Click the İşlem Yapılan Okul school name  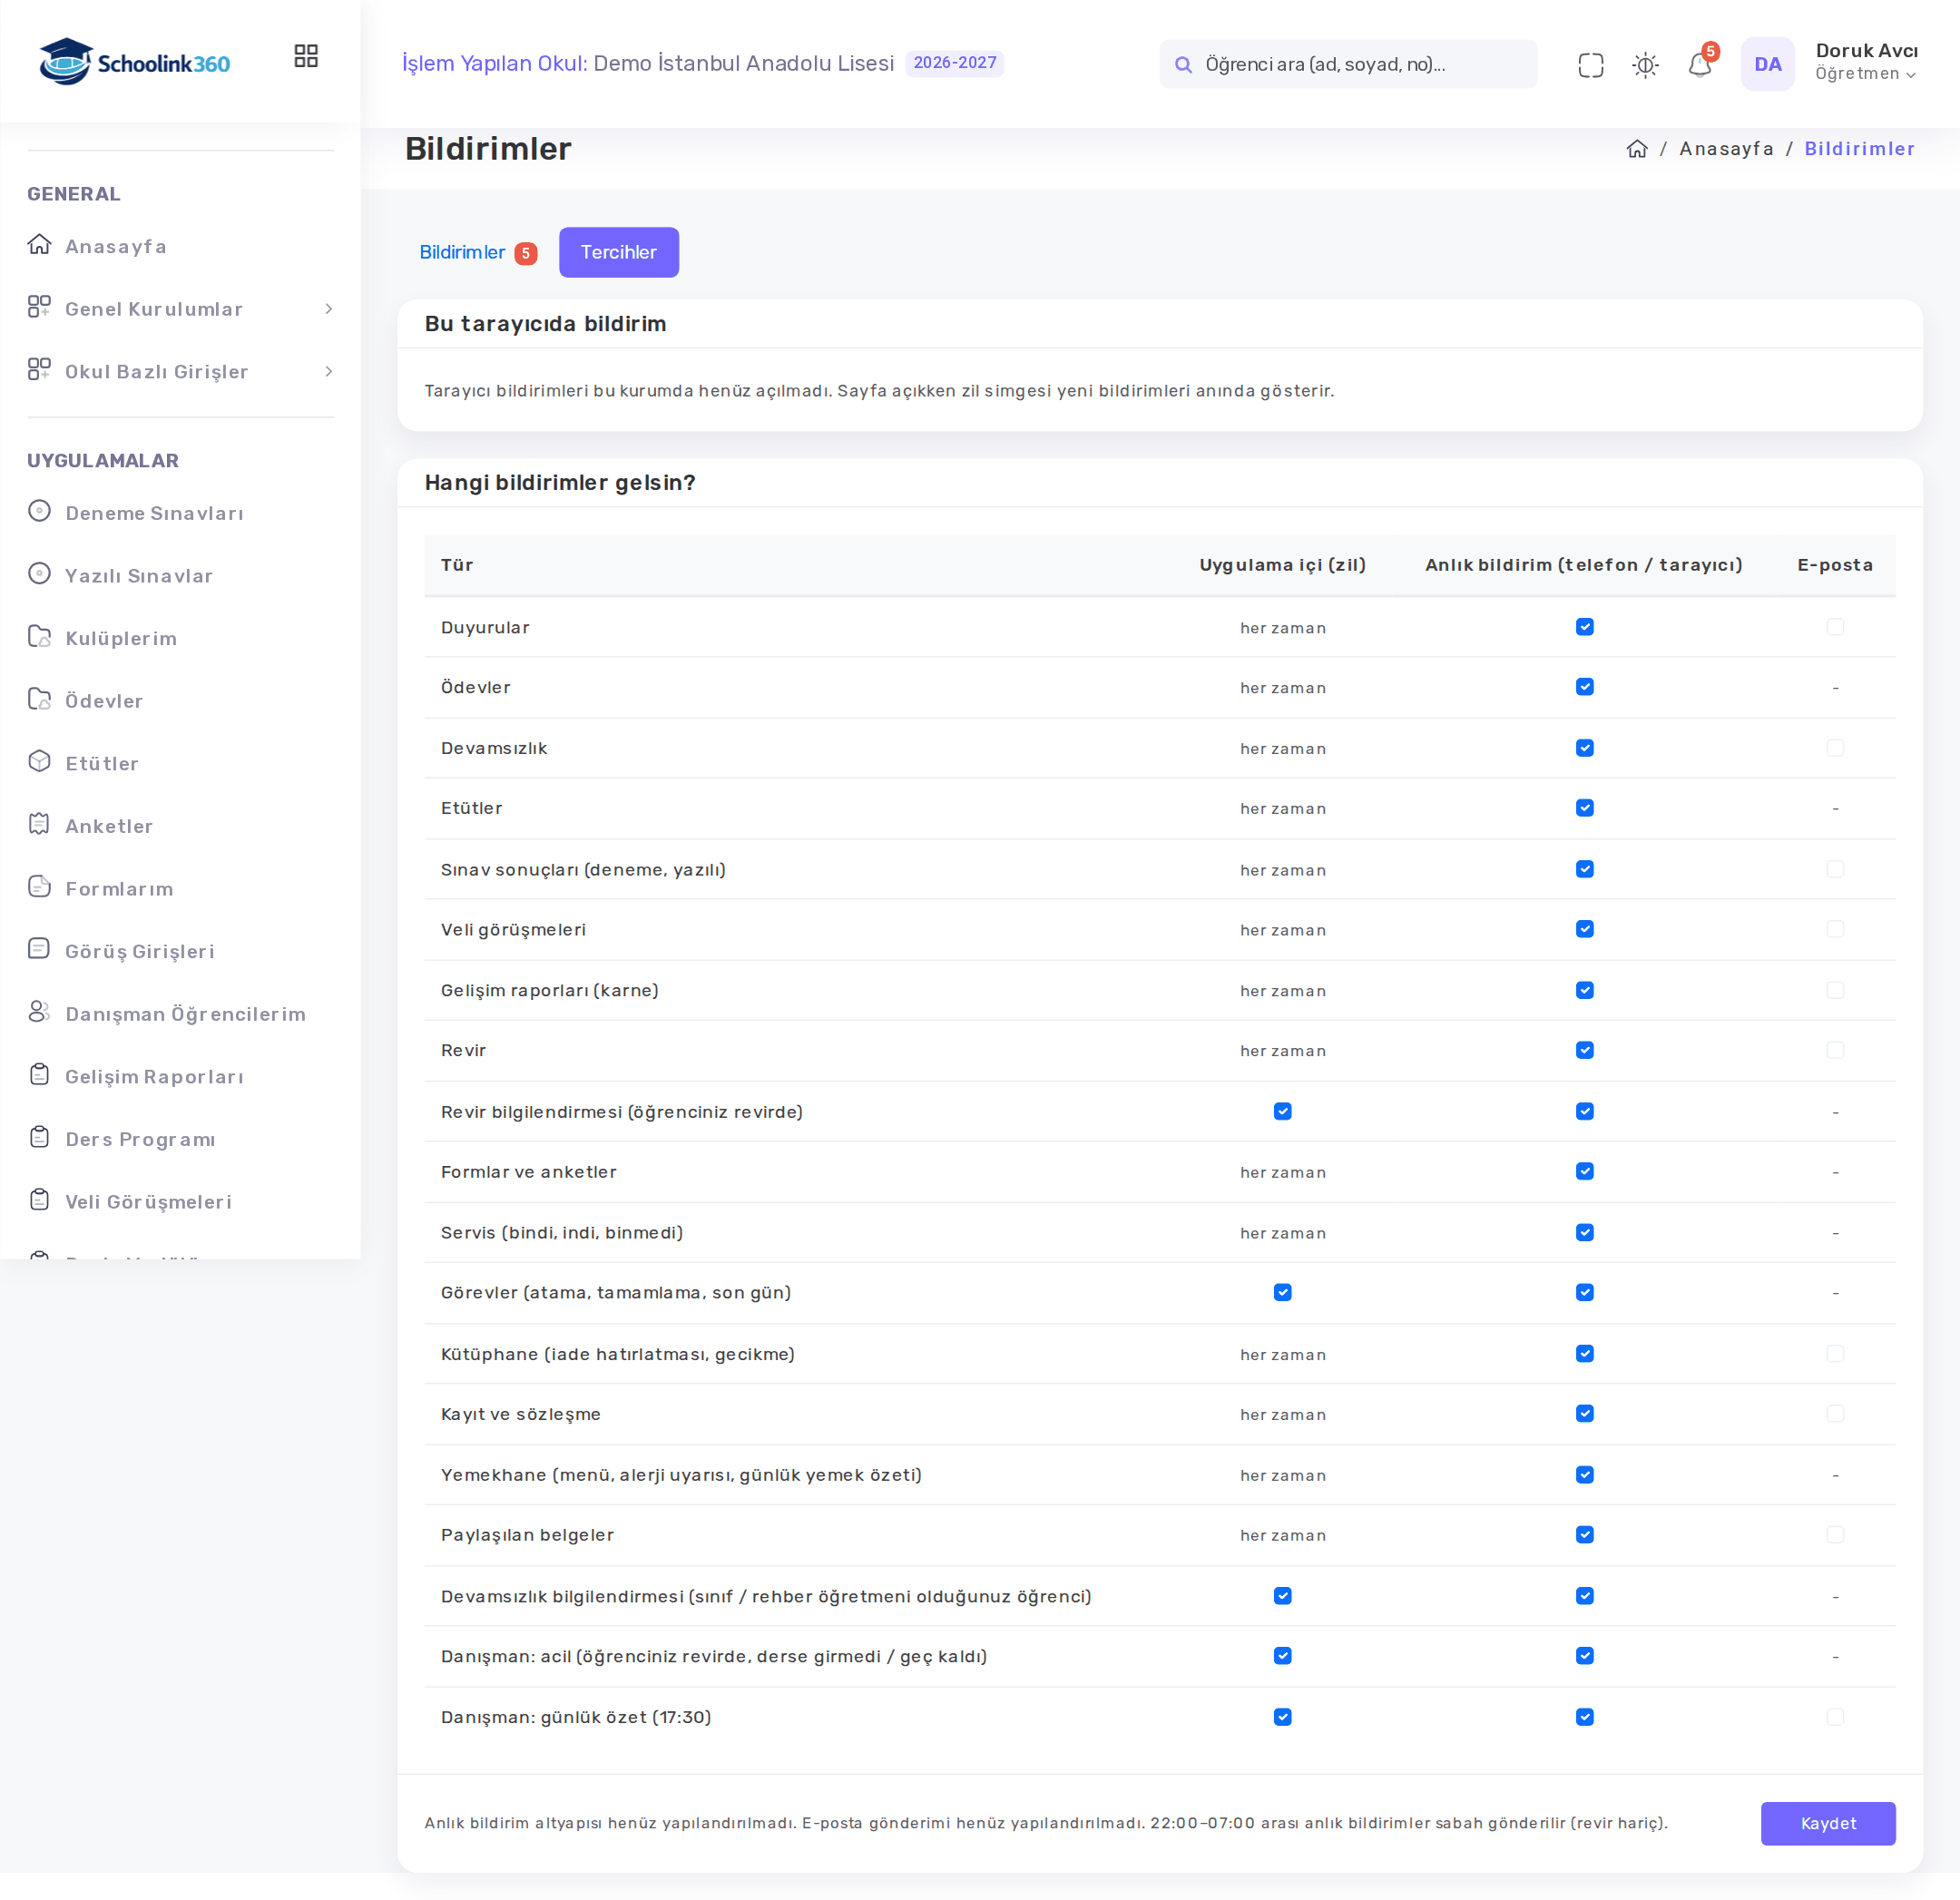click(x=744, y=63)
